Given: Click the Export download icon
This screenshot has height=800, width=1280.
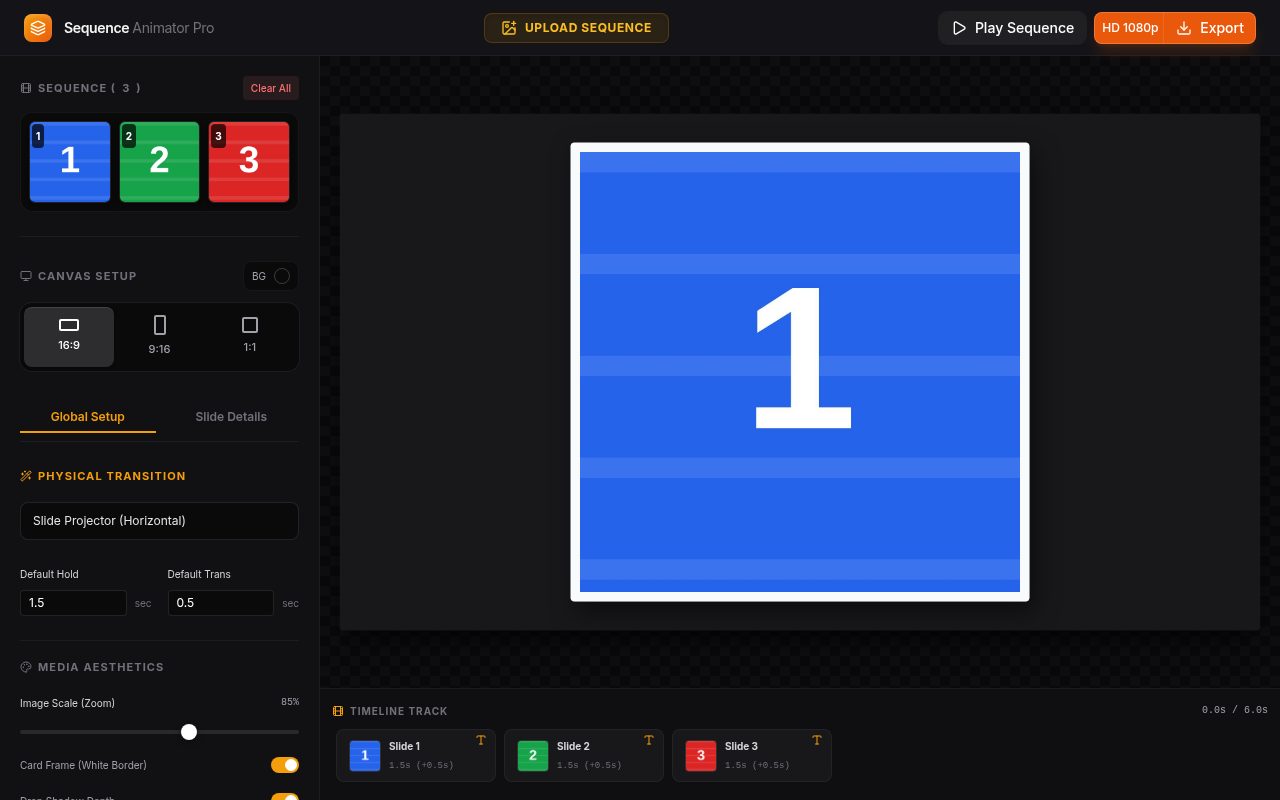Looking at the screenshot, I should click(1184, 28).
